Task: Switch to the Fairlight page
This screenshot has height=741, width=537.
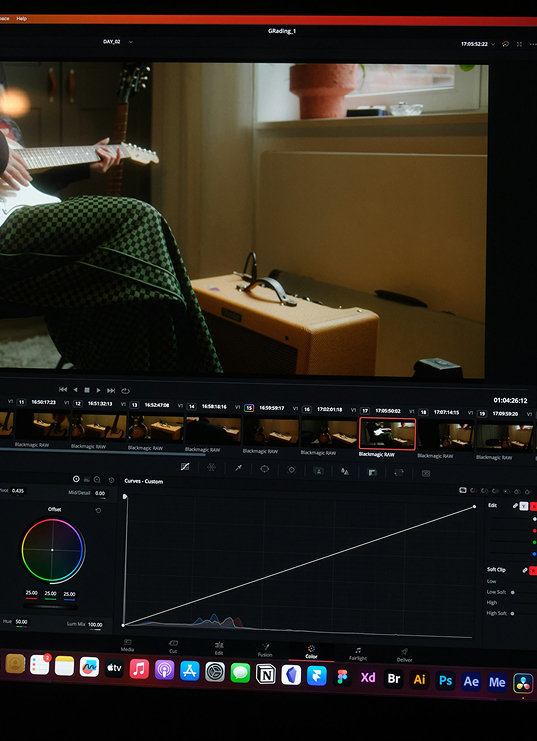Action: [358, 654]
